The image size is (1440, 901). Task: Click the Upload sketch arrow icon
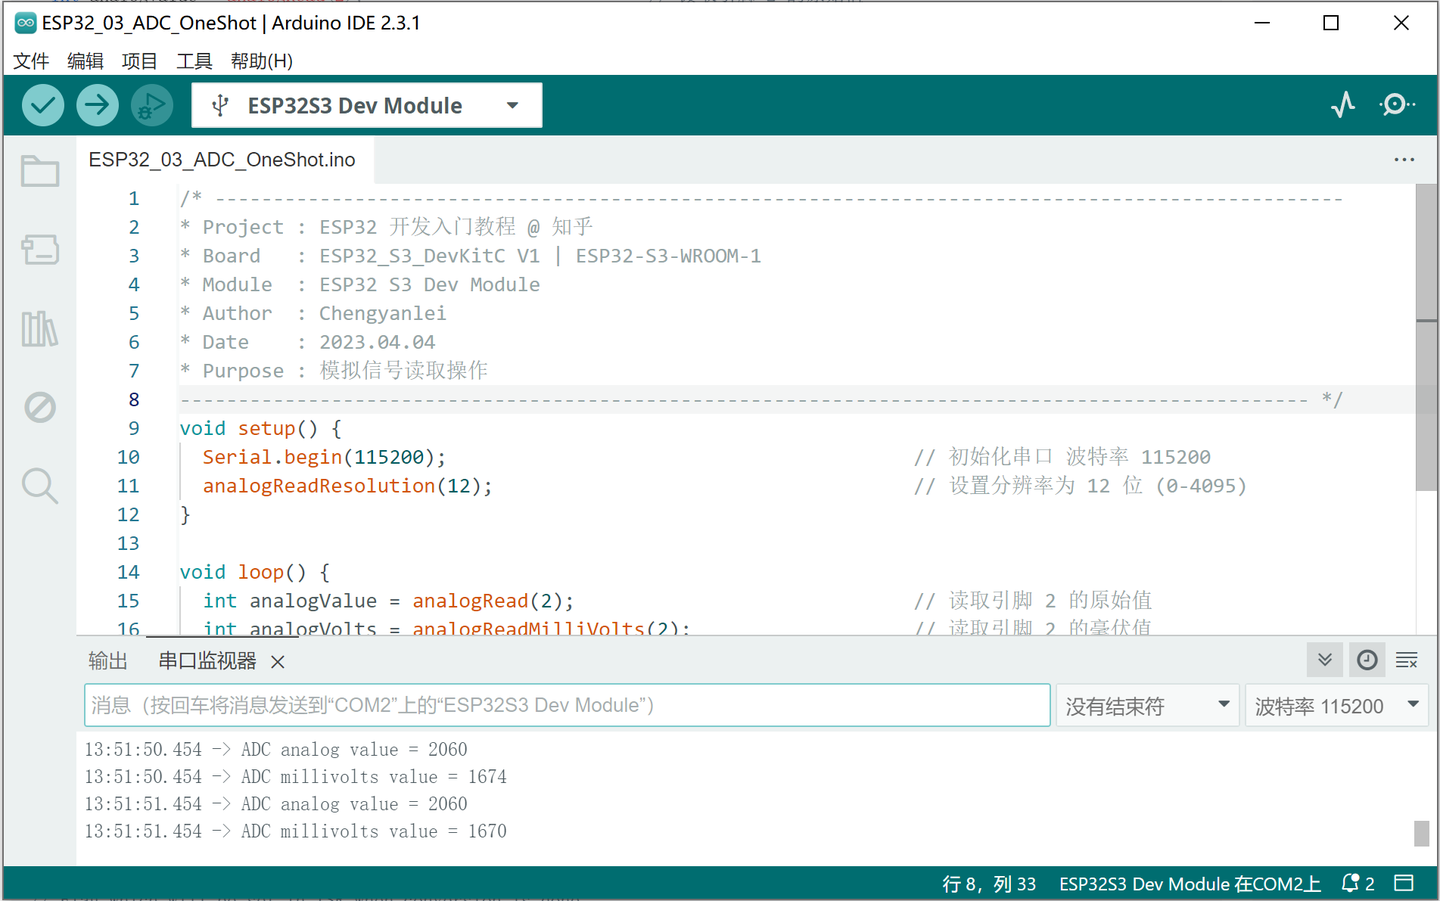pyautogui.click(x=97, y=104)
